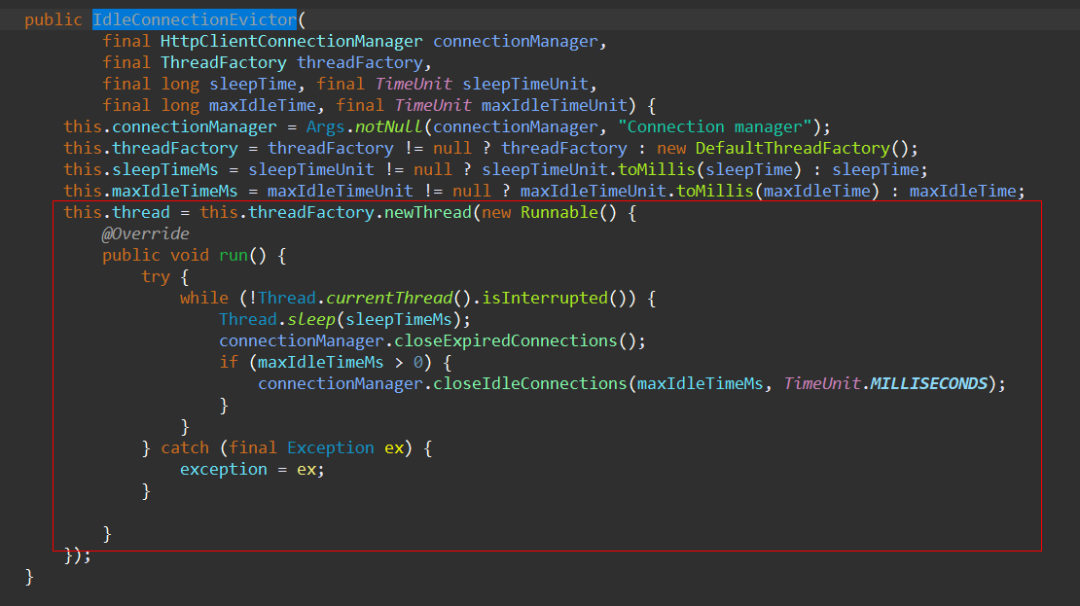
Task: Click the Args class reference
Action: (325, 127)
